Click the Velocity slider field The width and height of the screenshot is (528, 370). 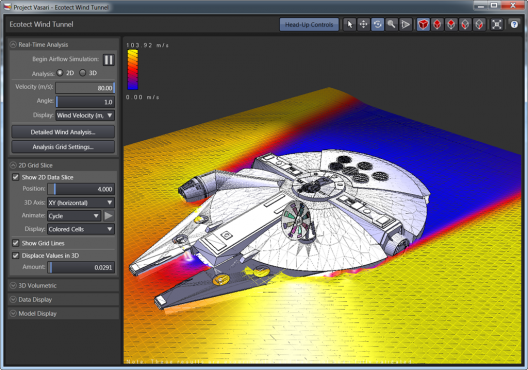[85, 88]
